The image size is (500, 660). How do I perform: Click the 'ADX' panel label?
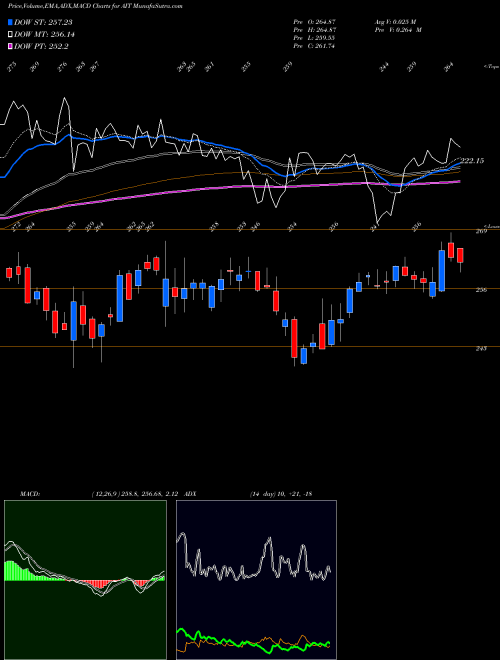coord(190,494)
